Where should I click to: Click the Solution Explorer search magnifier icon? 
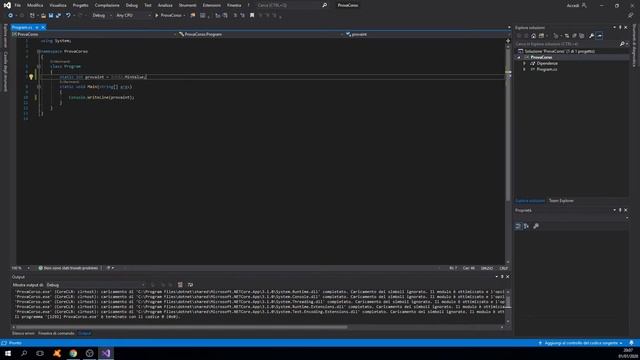[622, 44]
